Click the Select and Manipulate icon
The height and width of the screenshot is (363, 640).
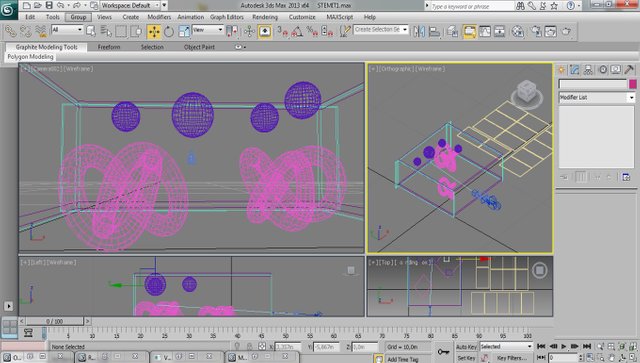pyautogui.click(x=249, y=31)
